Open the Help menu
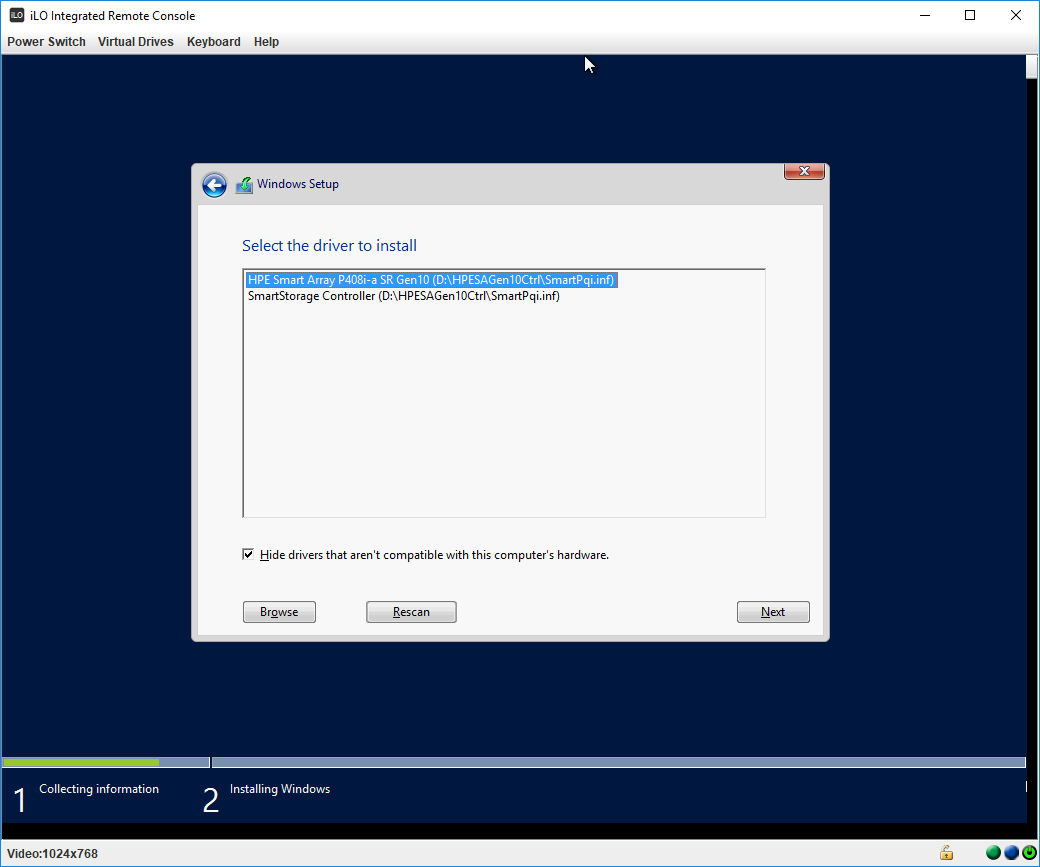Screen dimensions: 1040x867 click(266, 42)
